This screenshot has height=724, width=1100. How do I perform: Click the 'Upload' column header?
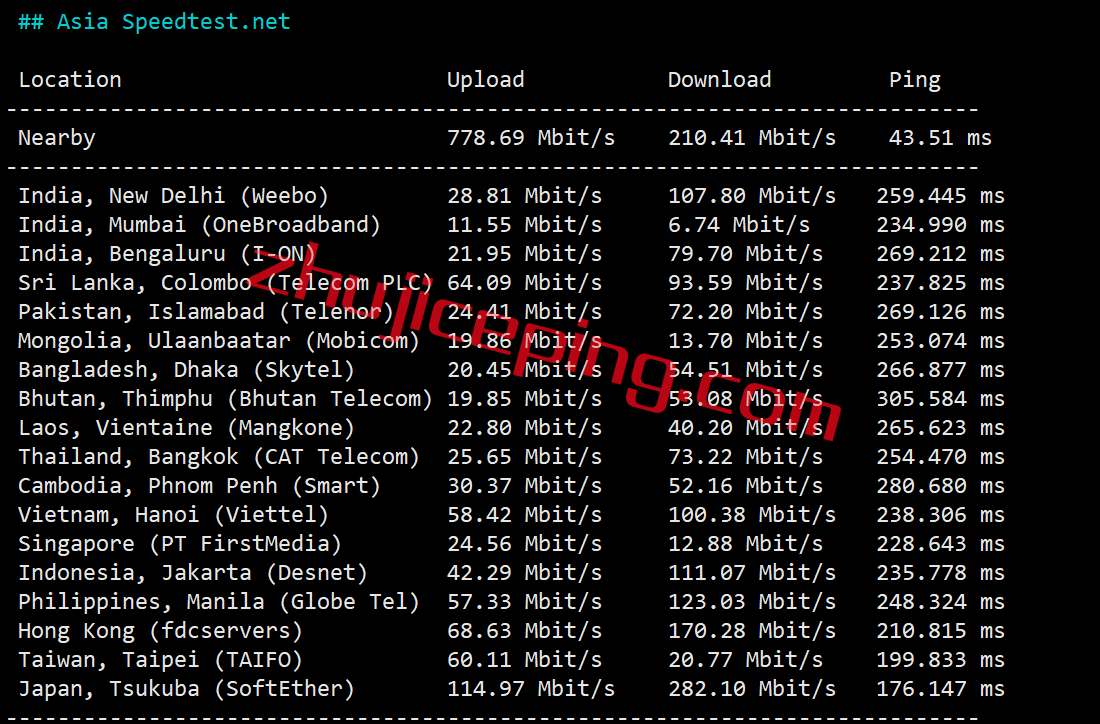pos(485,80)
